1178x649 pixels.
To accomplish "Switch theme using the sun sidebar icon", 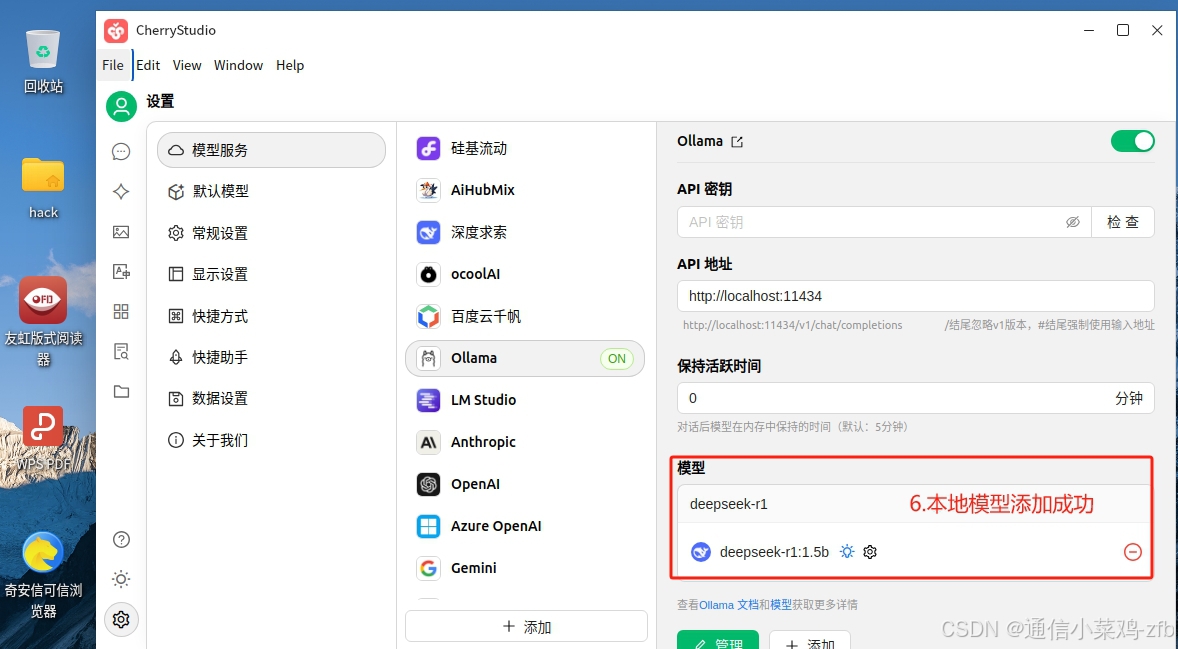I will pos(121,579).
